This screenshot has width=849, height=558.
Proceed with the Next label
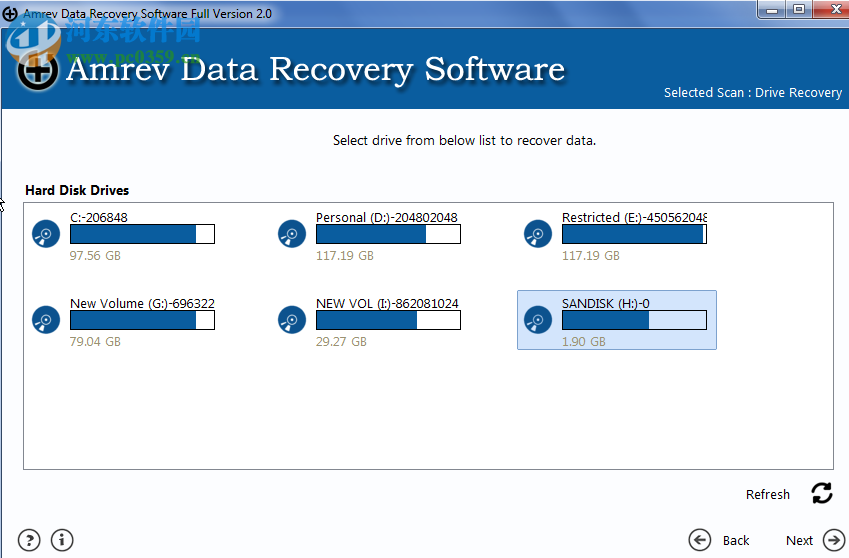tap(799, 540)
